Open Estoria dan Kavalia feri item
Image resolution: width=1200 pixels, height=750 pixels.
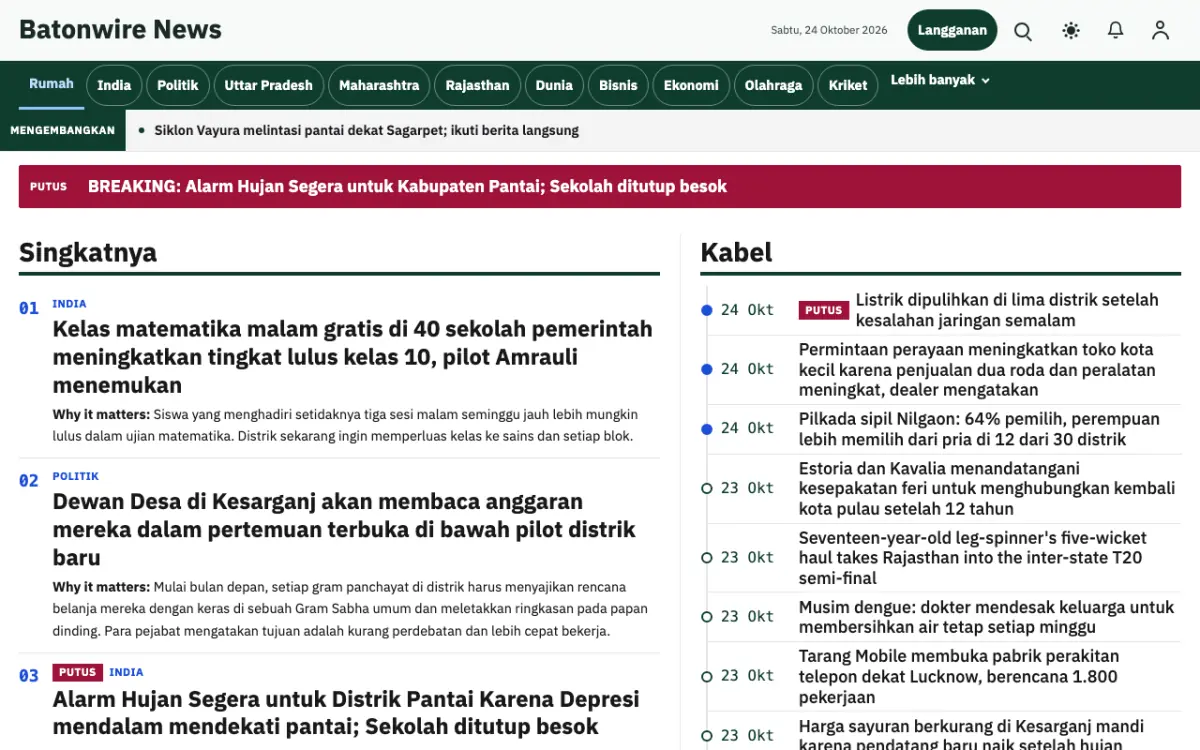987,488
